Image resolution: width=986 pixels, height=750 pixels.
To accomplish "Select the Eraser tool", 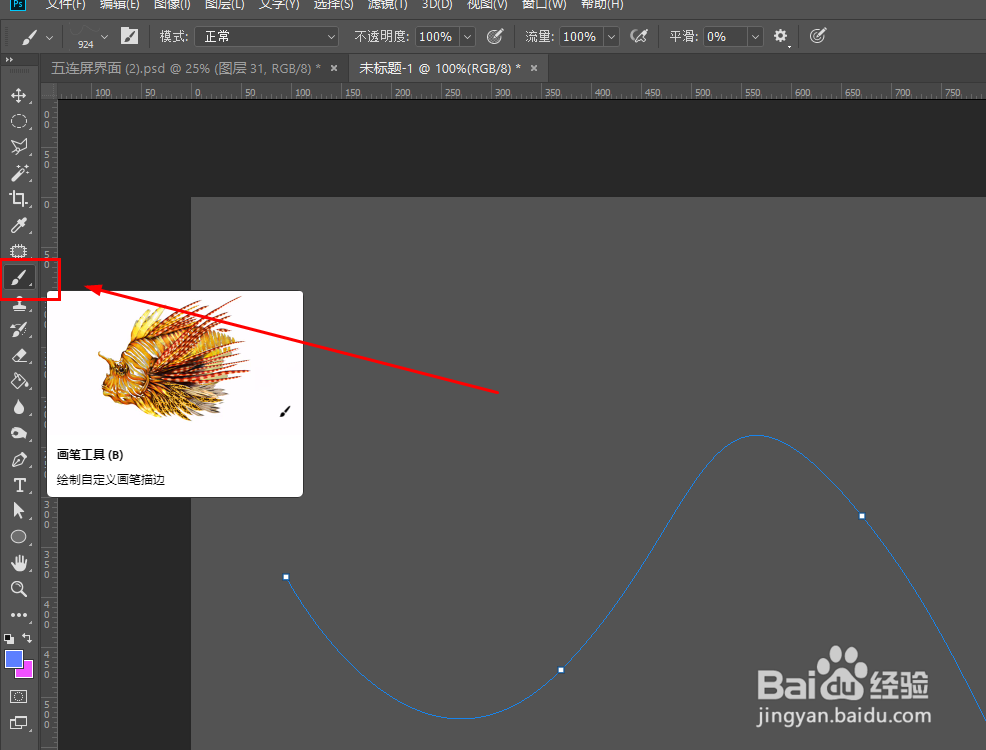I will (x=19, y=355).
